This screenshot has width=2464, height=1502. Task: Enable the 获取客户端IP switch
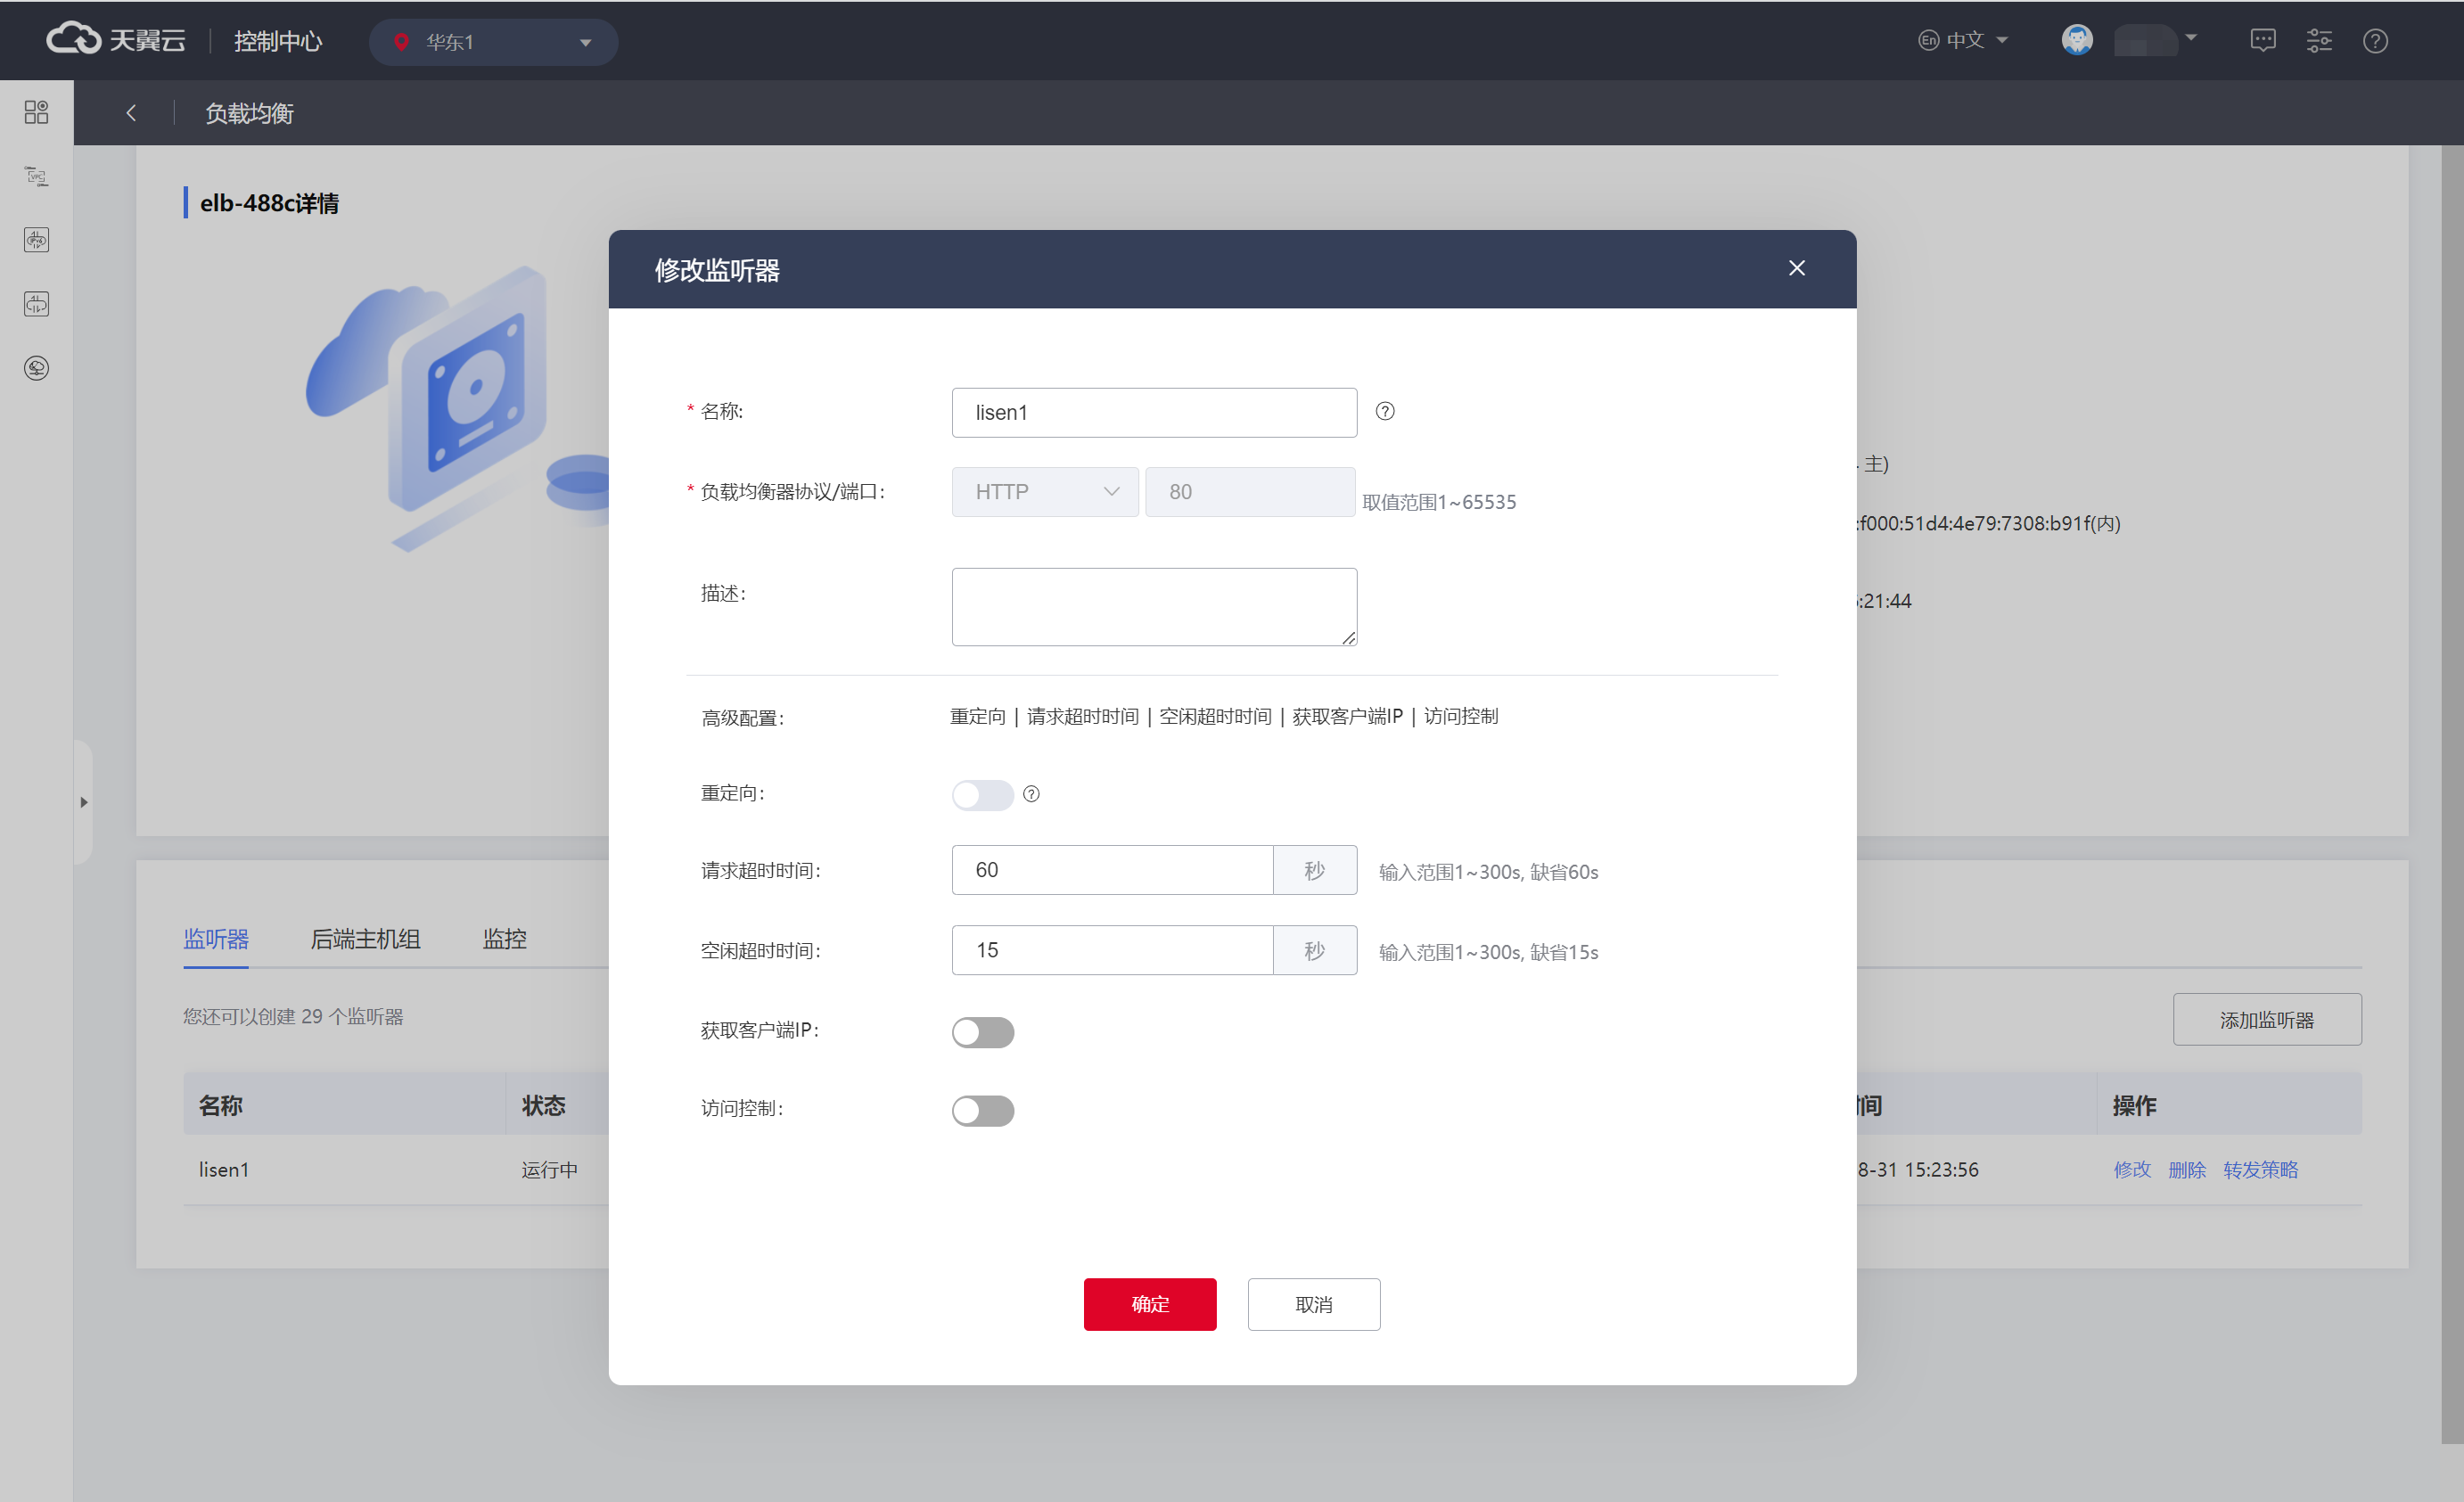click(982, 1032)
